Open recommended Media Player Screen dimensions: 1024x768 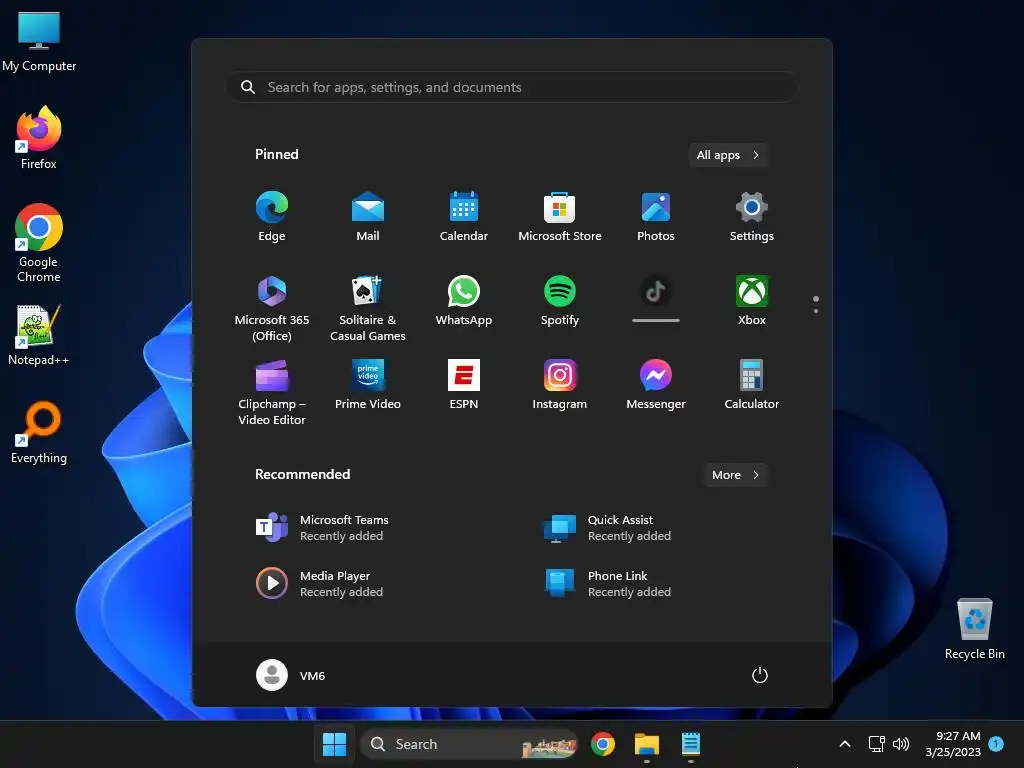320,584
